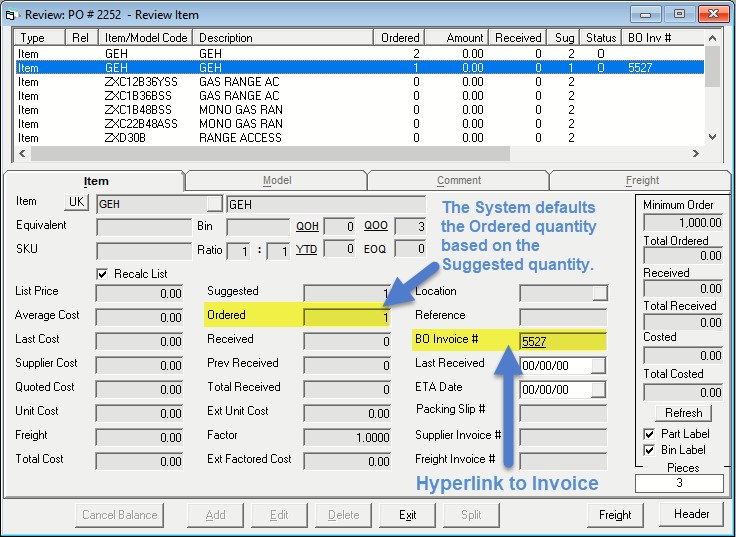Click the Exit button

[x=407, y=515]
